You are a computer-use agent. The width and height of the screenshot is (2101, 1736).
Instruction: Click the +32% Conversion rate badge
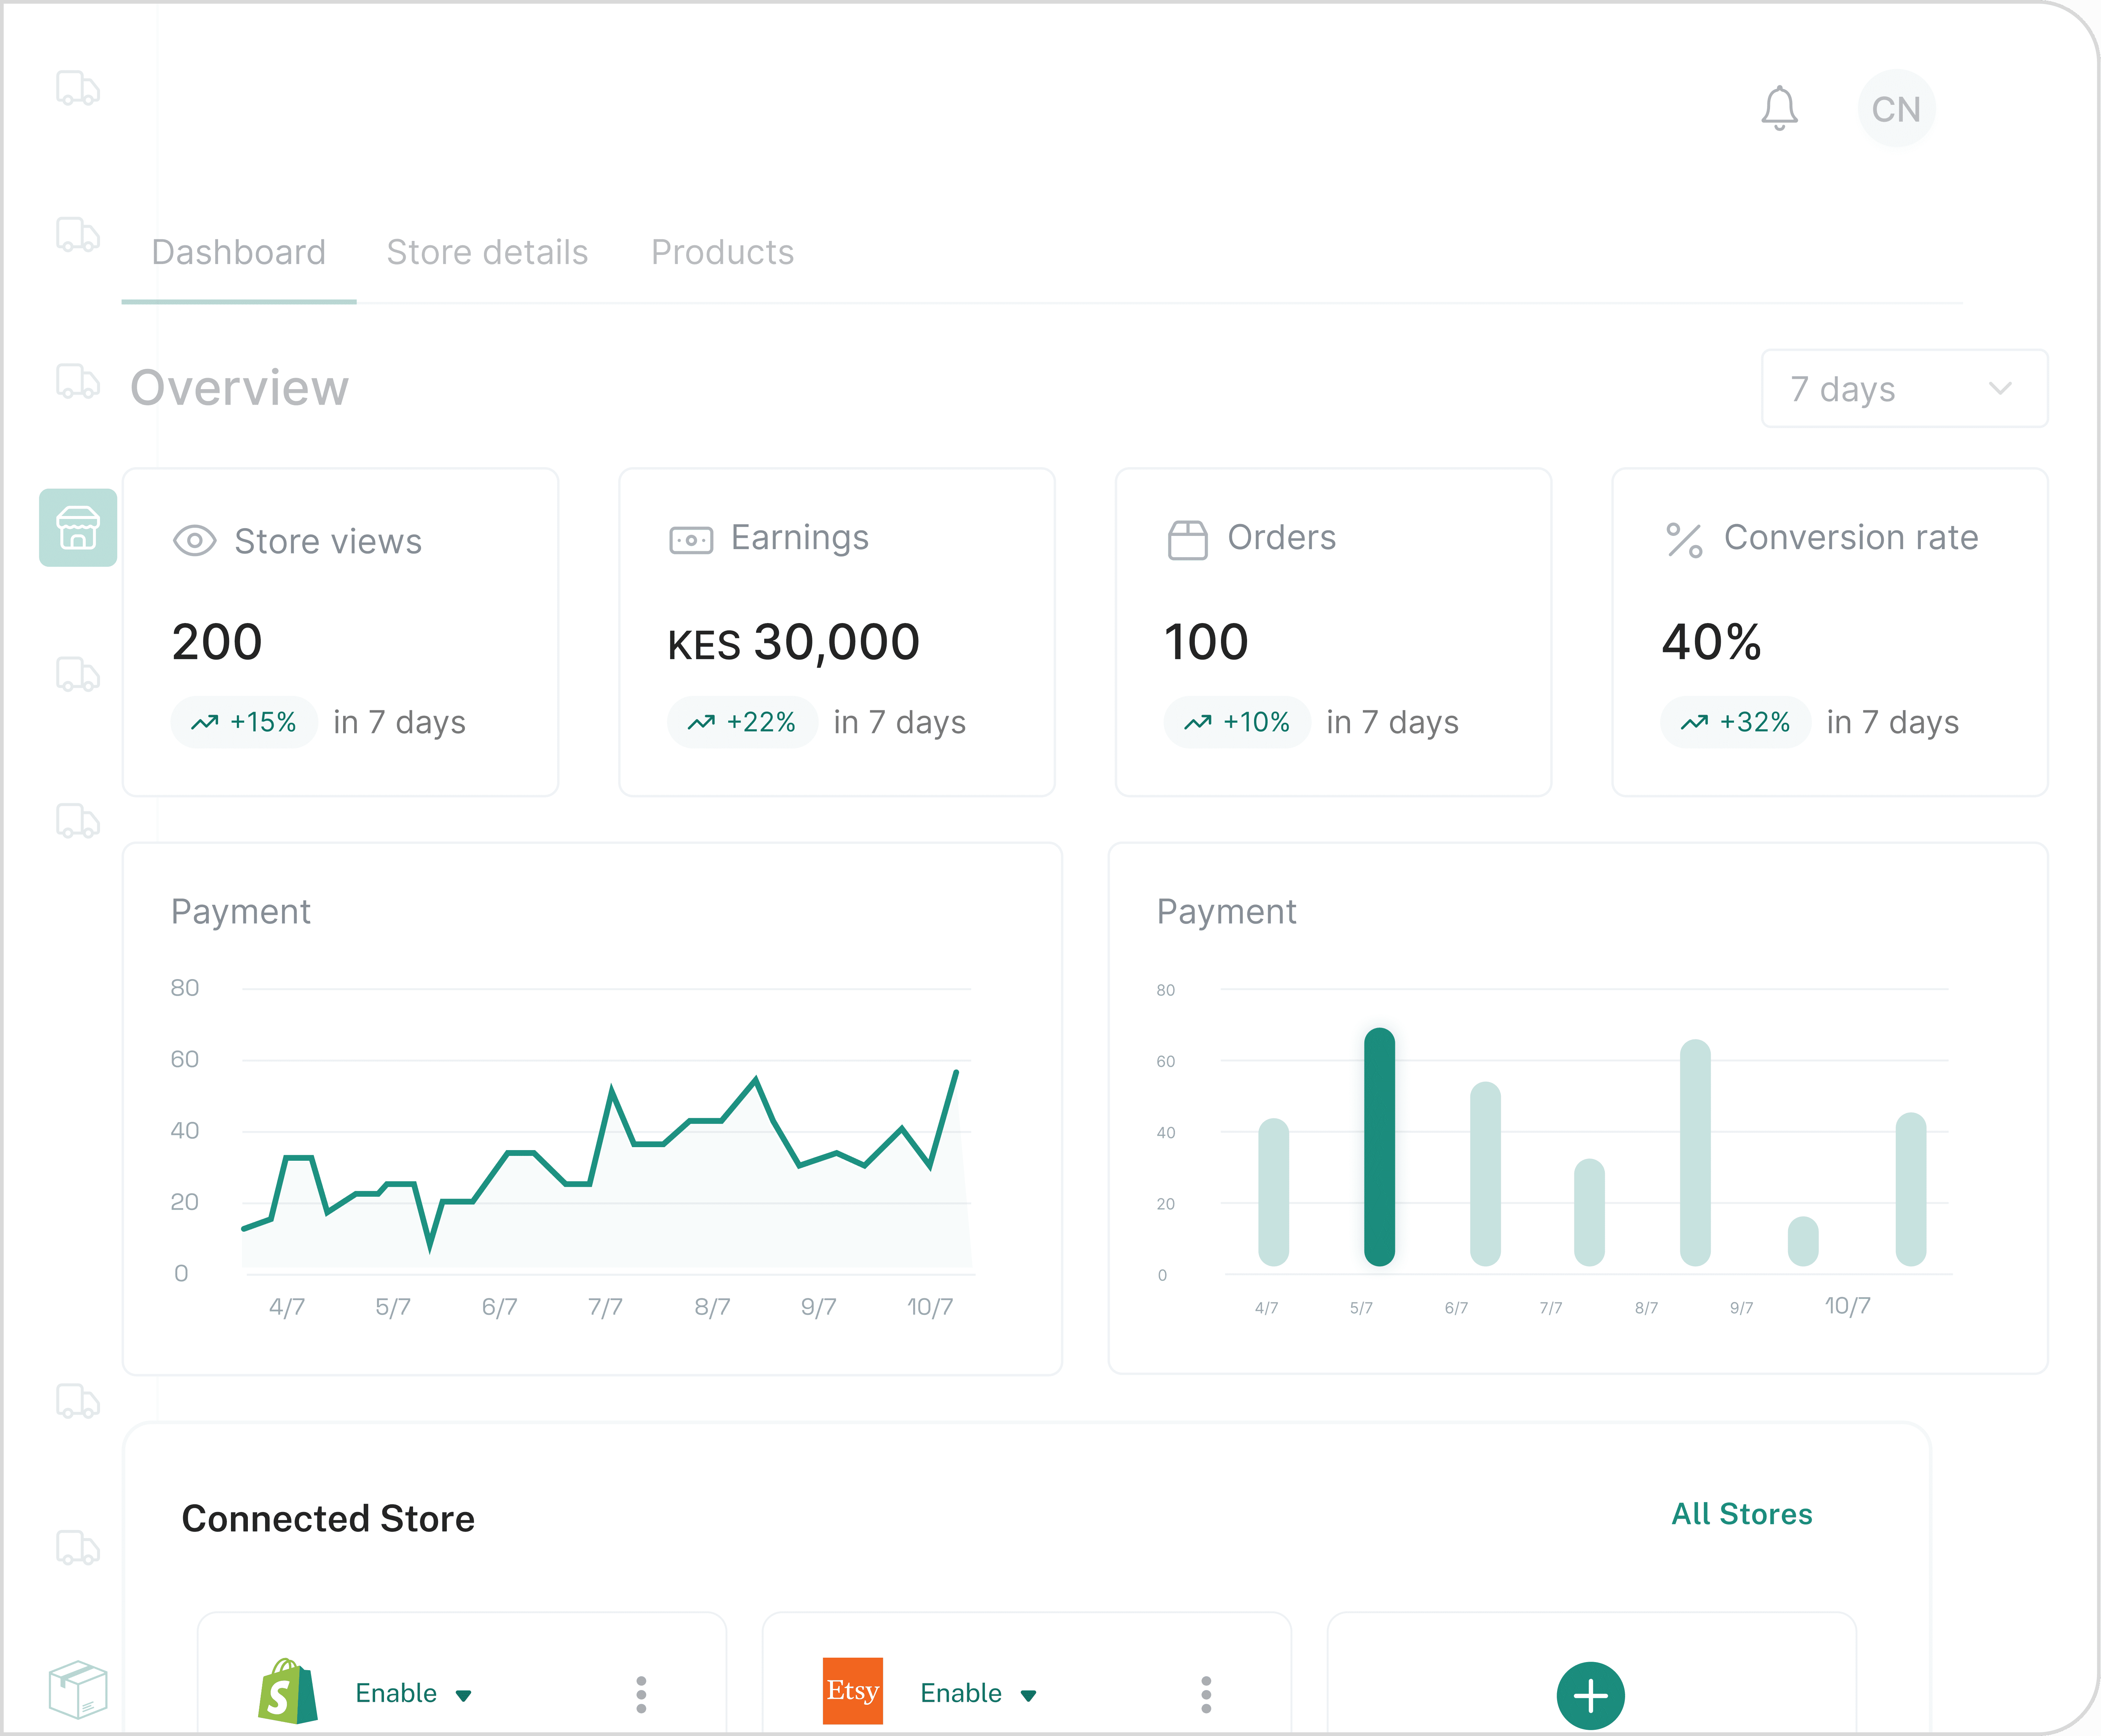tap(1735, 722)
